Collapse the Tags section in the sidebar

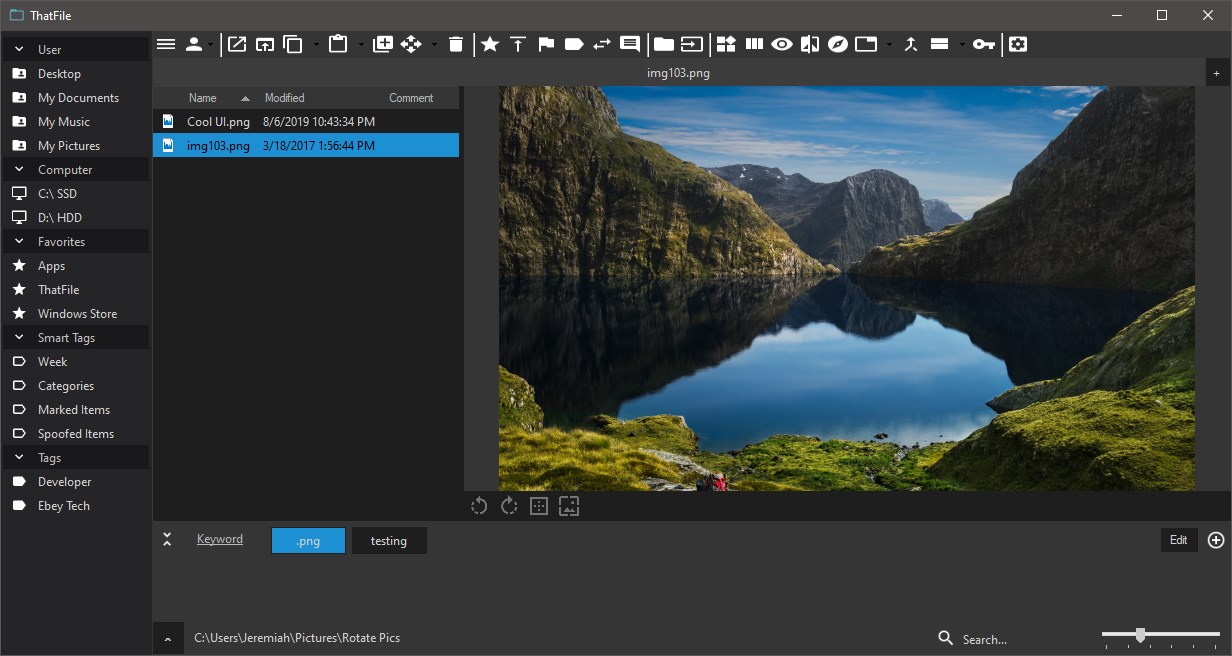coord(19,457)
